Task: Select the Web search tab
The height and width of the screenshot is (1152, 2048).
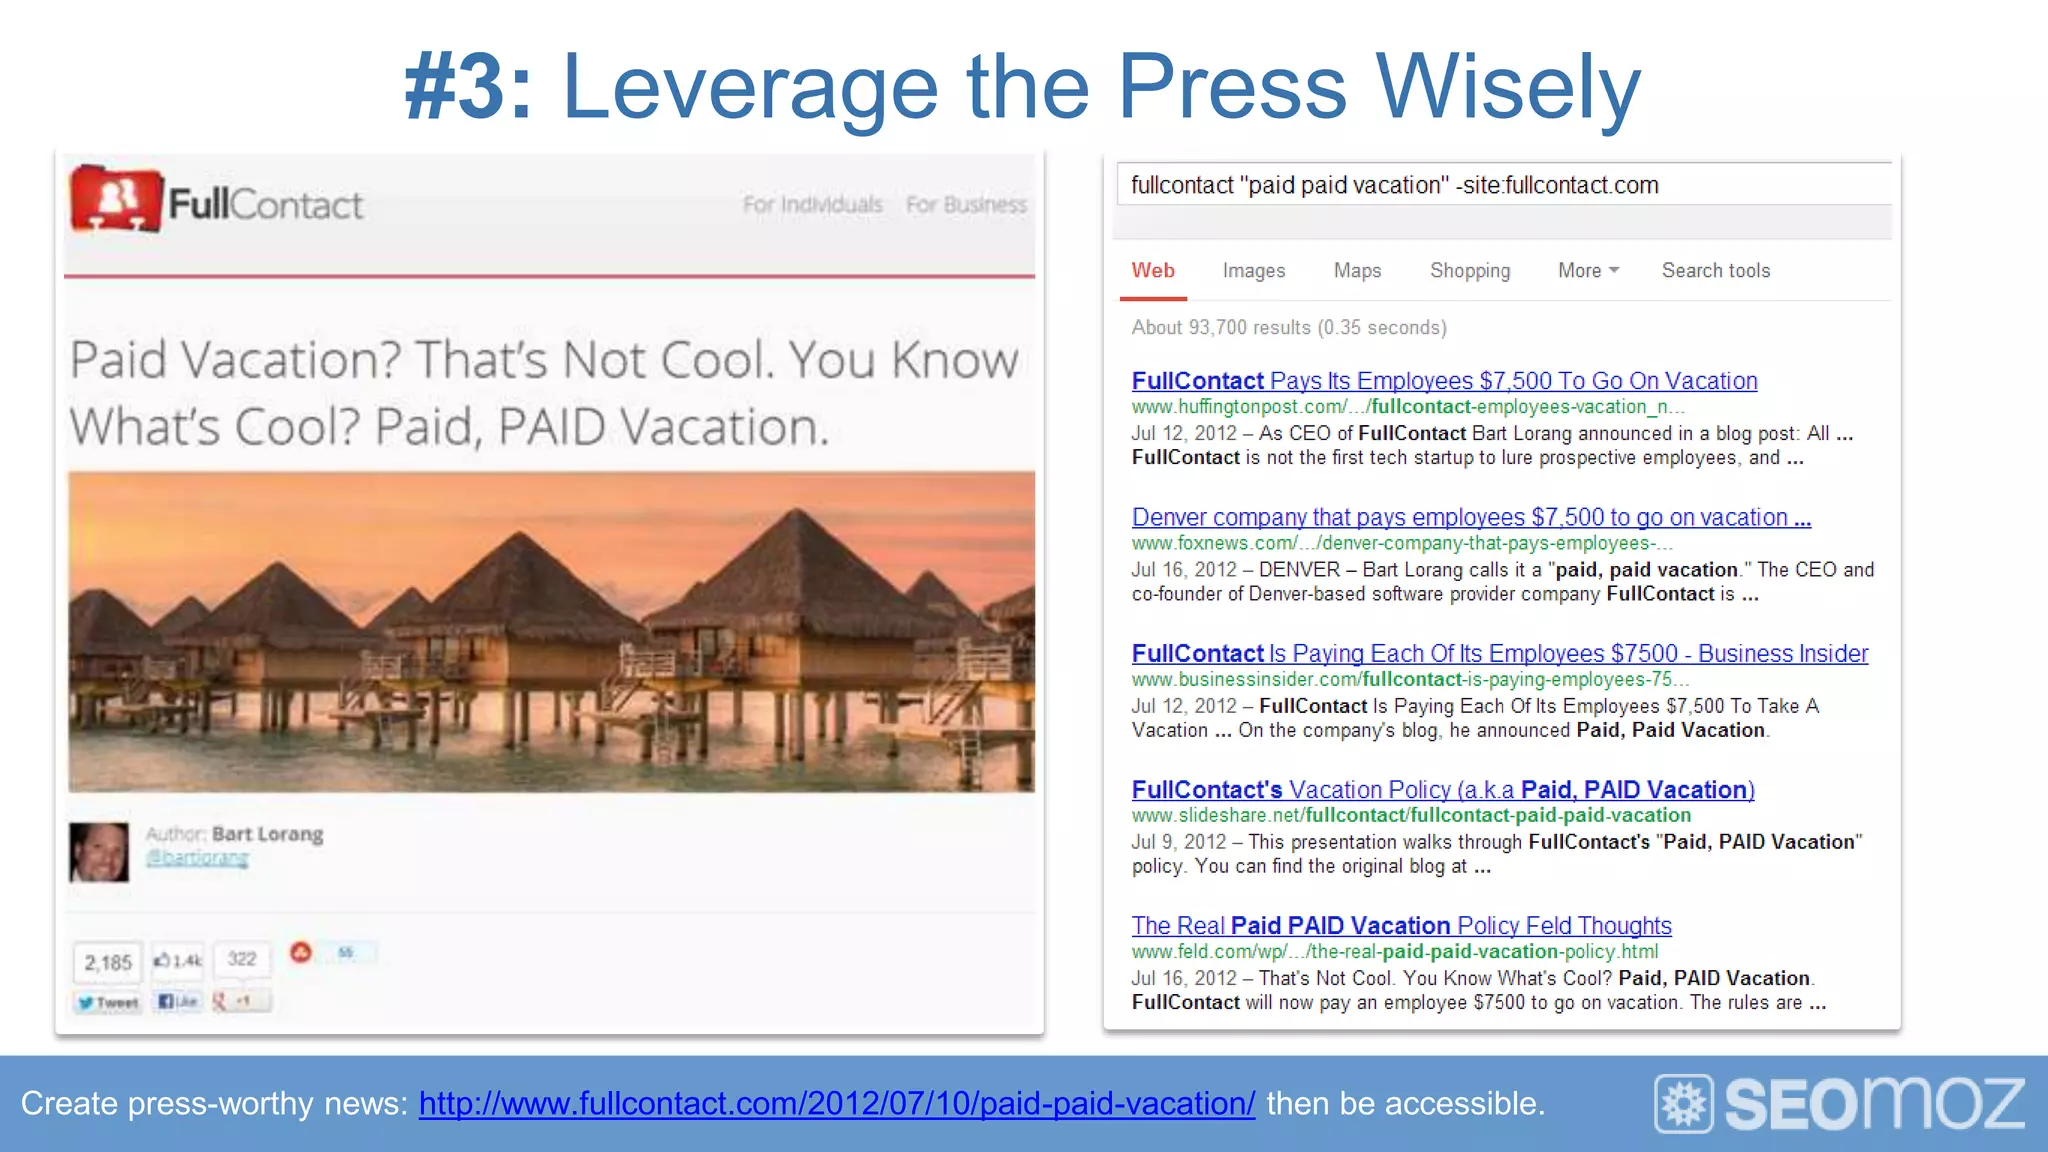Action: pyautogui.click(x=1153, y=271)
